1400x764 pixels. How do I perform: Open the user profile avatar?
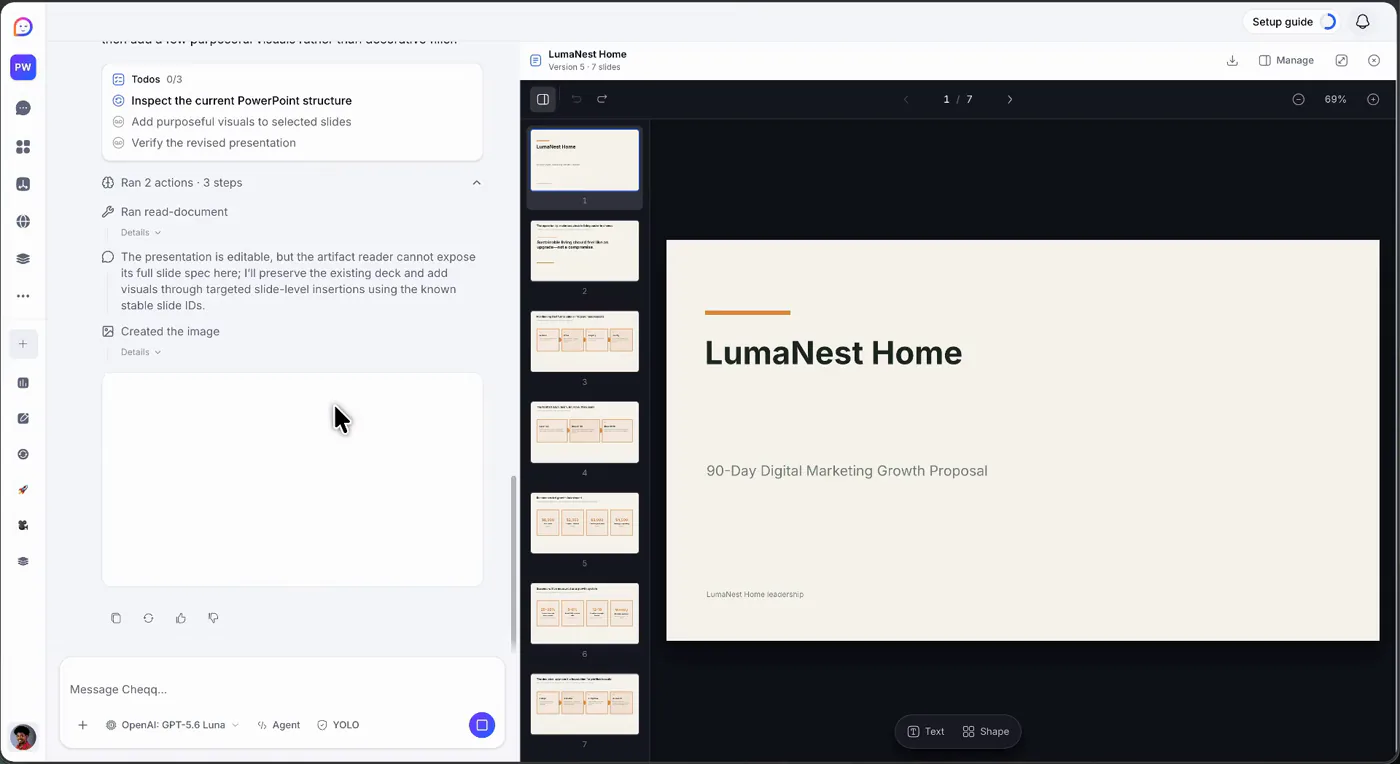click(x=23, y=737)
